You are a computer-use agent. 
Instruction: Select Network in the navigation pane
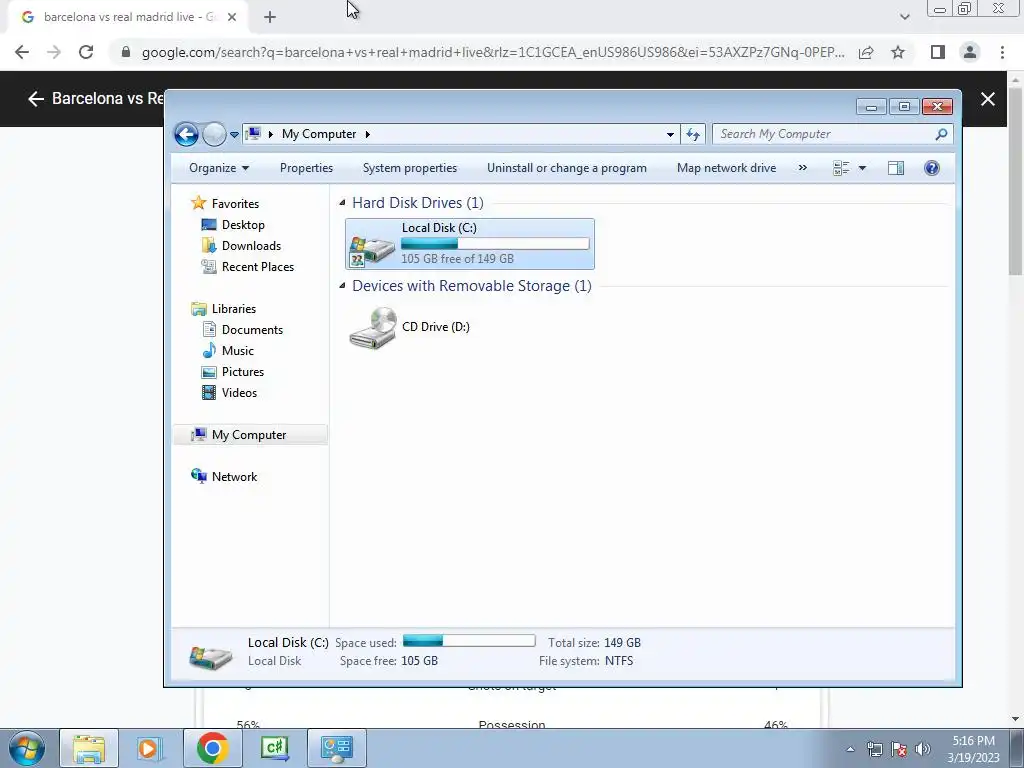[234, 477]
